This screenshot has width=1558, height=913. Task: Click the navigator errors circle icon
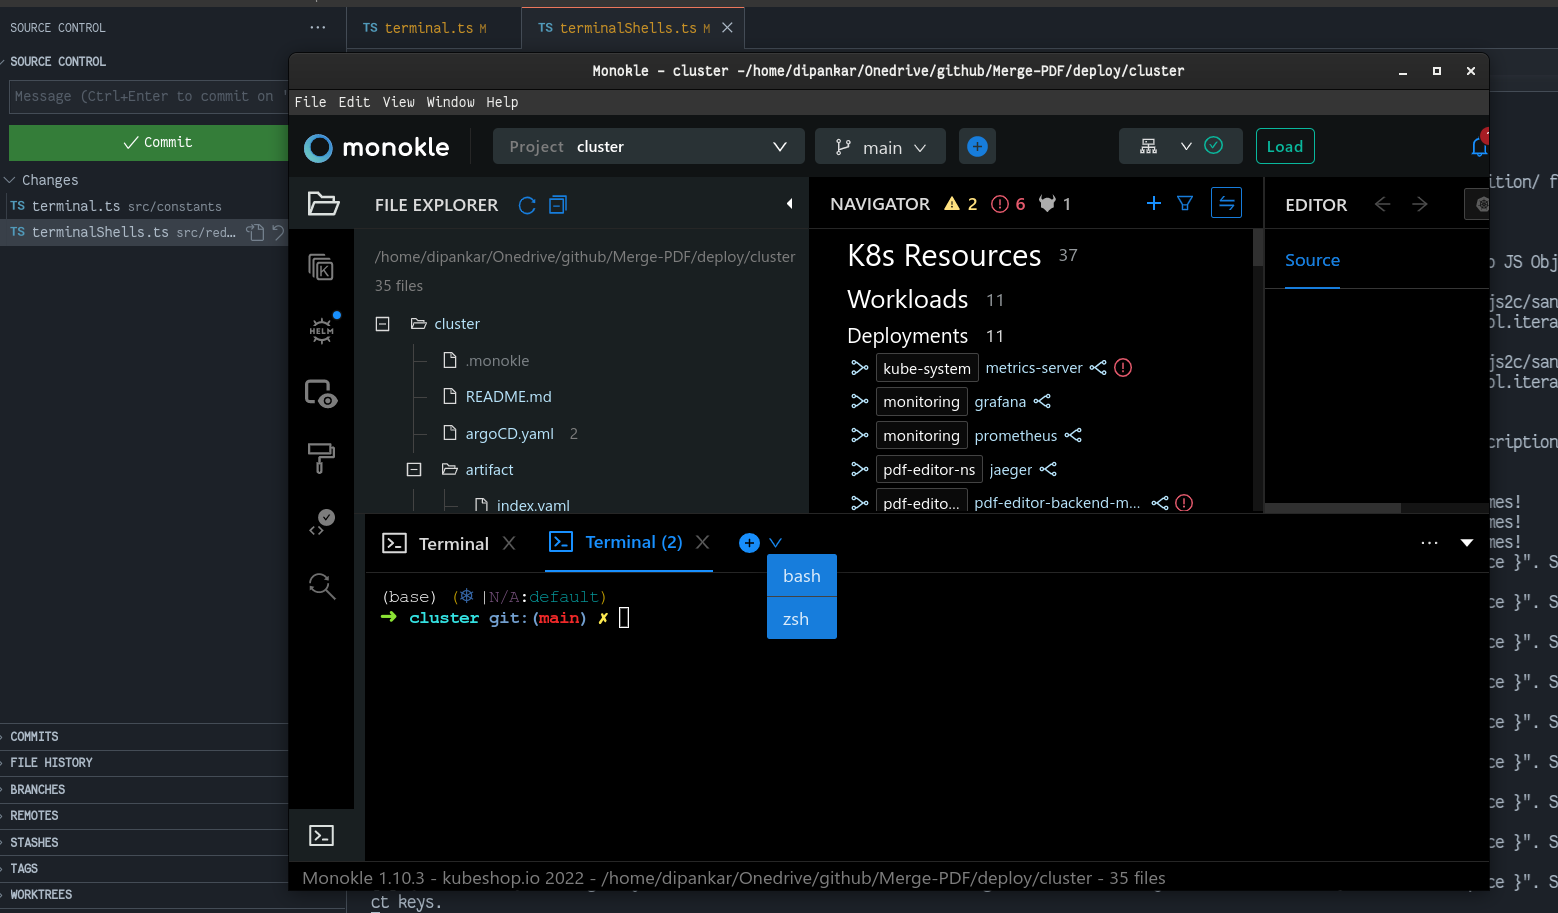click(1000, 204)
